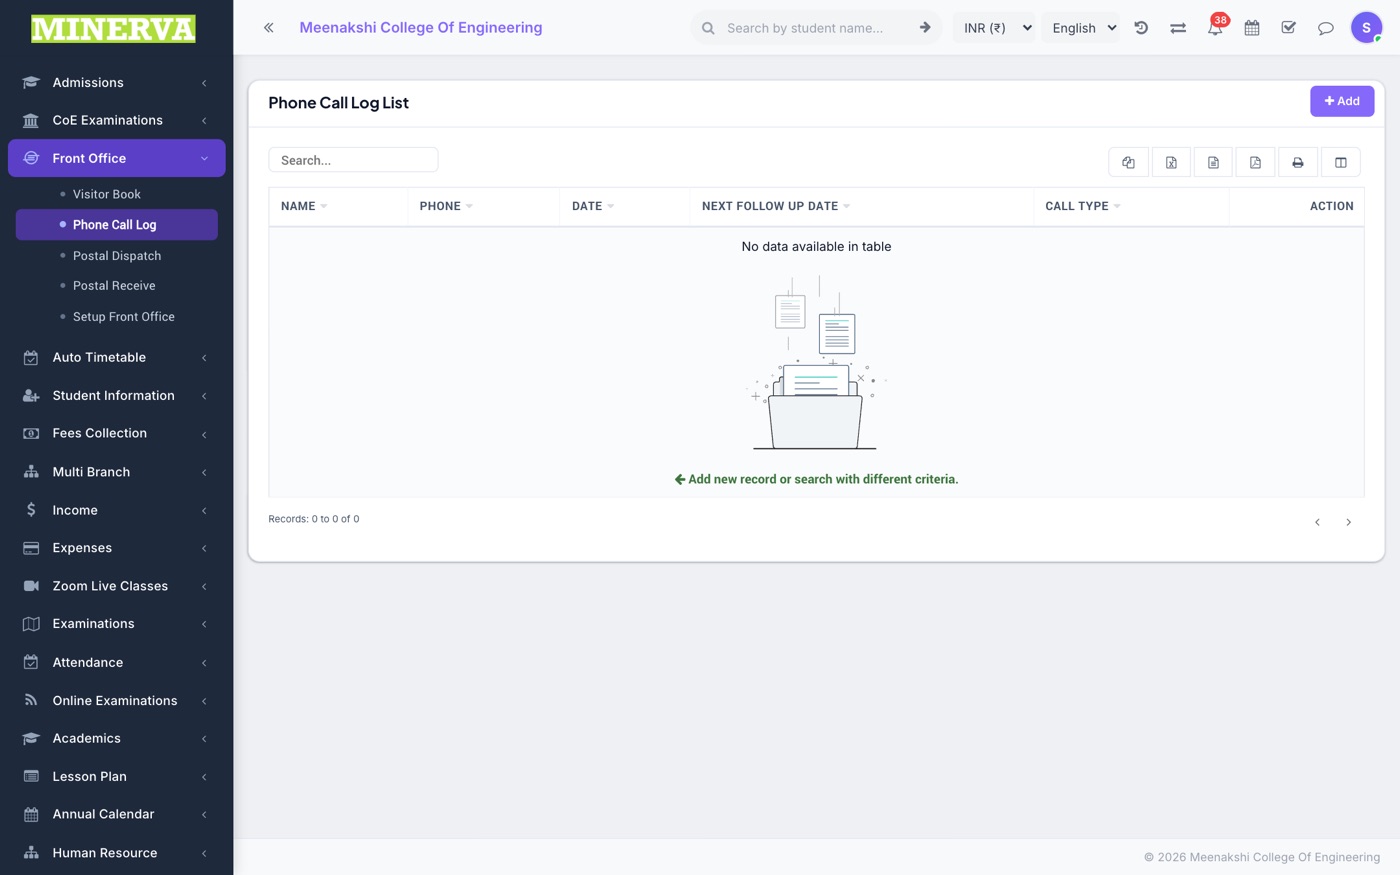Click 'No data available in table' message
This screenshot has width=1400, height=875.
(816, 247)
